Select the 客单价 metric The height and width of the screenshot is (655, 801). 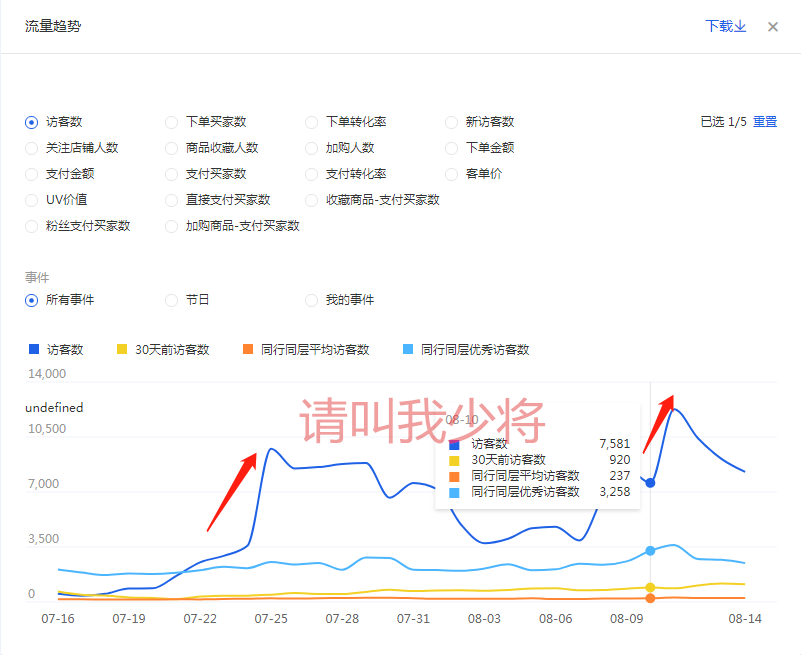452,174
